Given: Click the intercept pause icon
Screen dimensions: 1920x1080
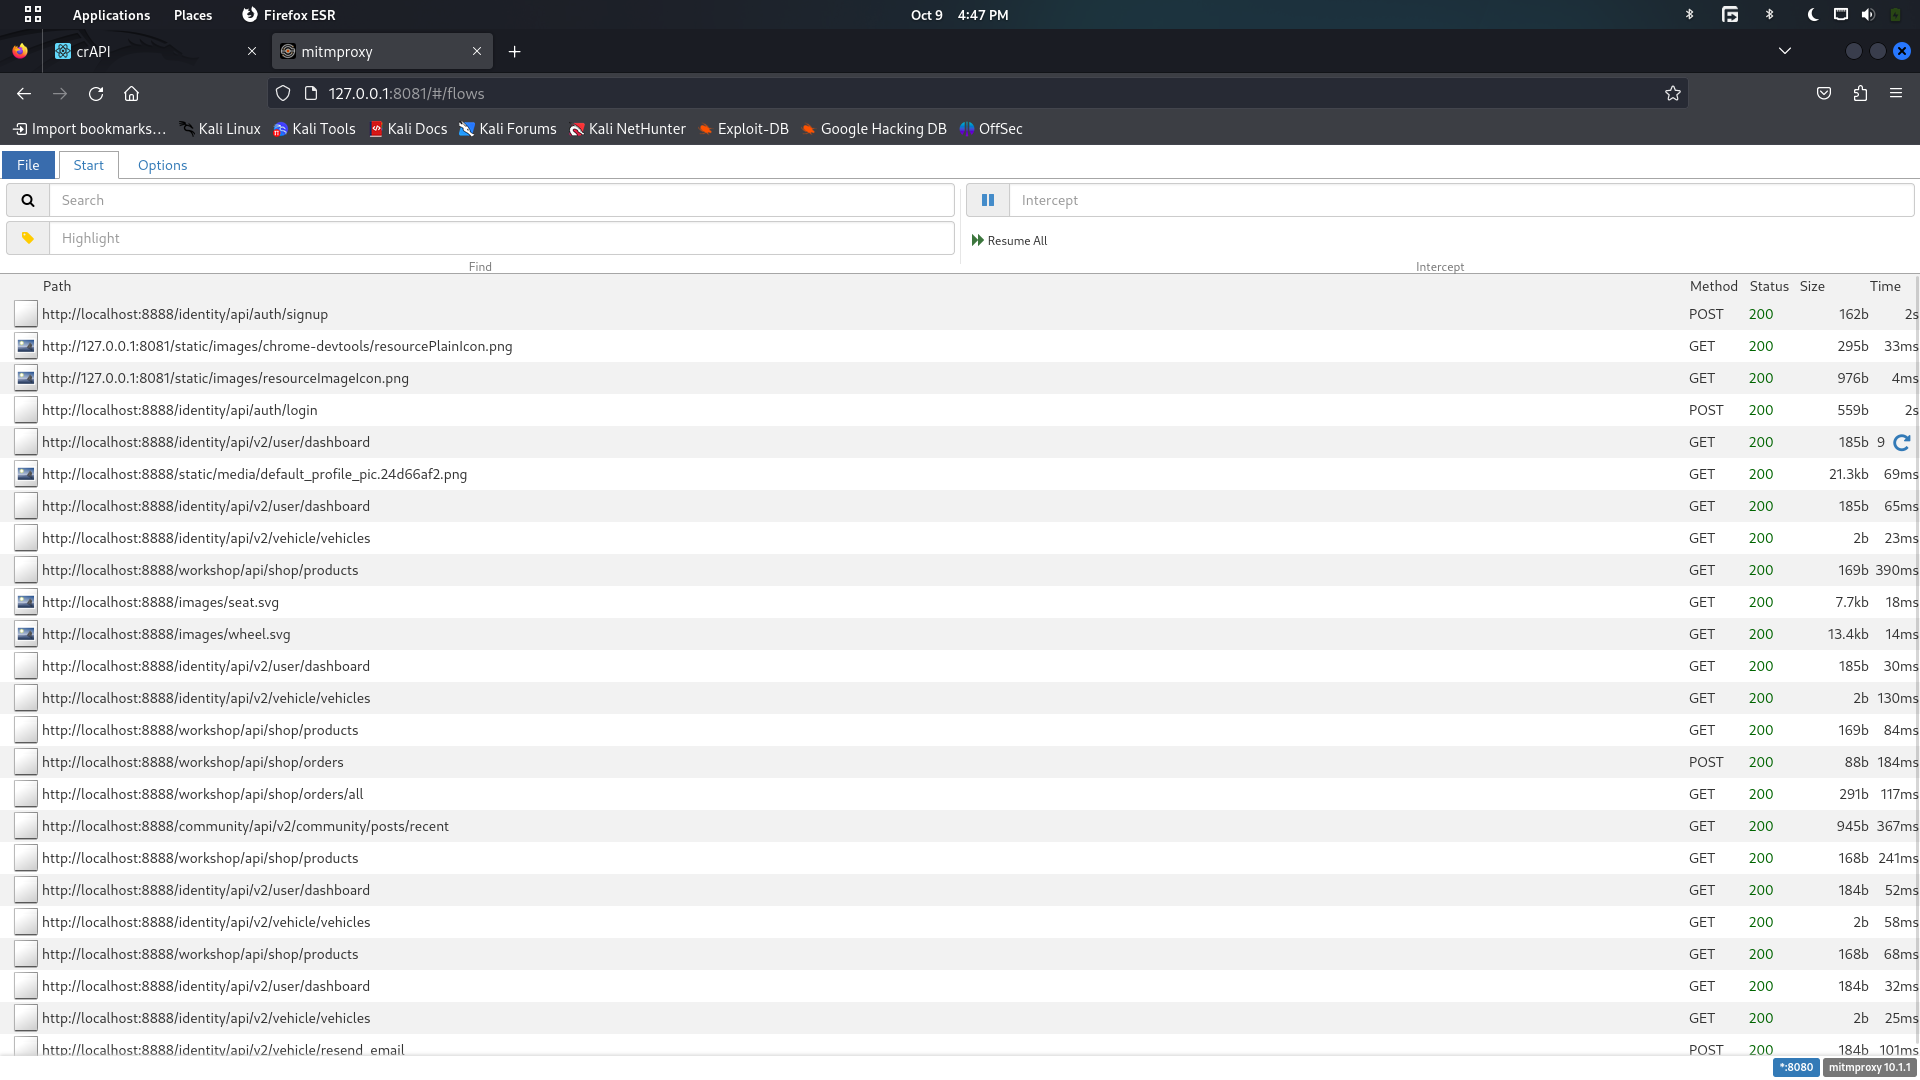Looking at the screenshot, I should pyautogui.click(x=988, y=200).
